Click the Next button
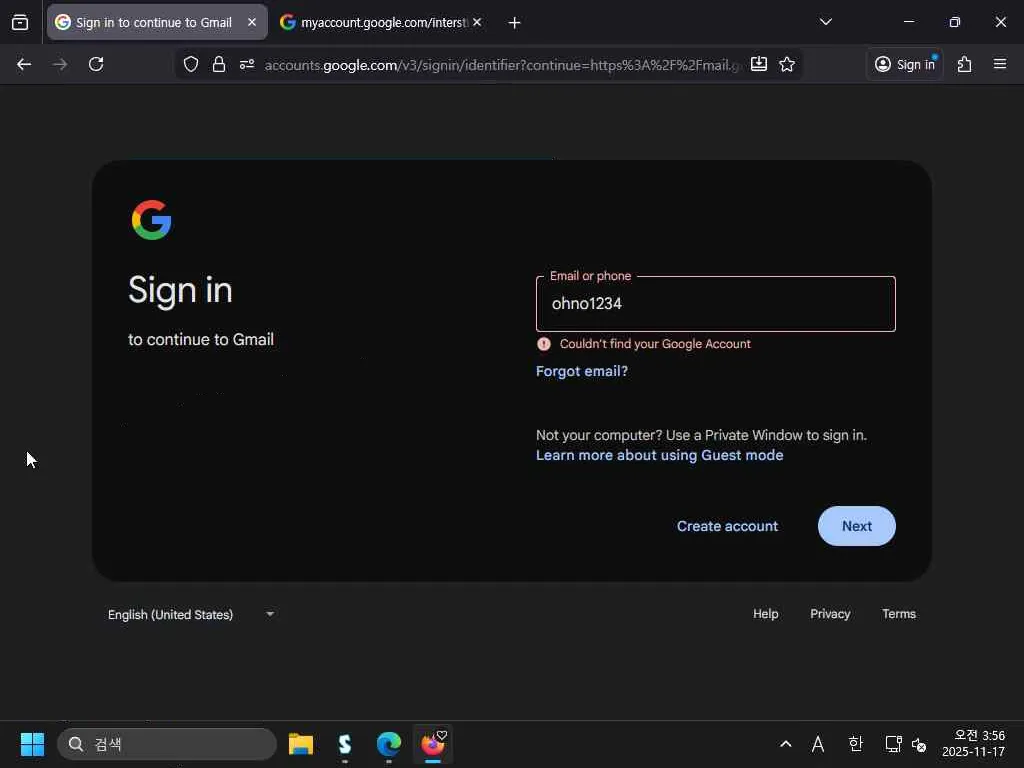 [857, 526]
